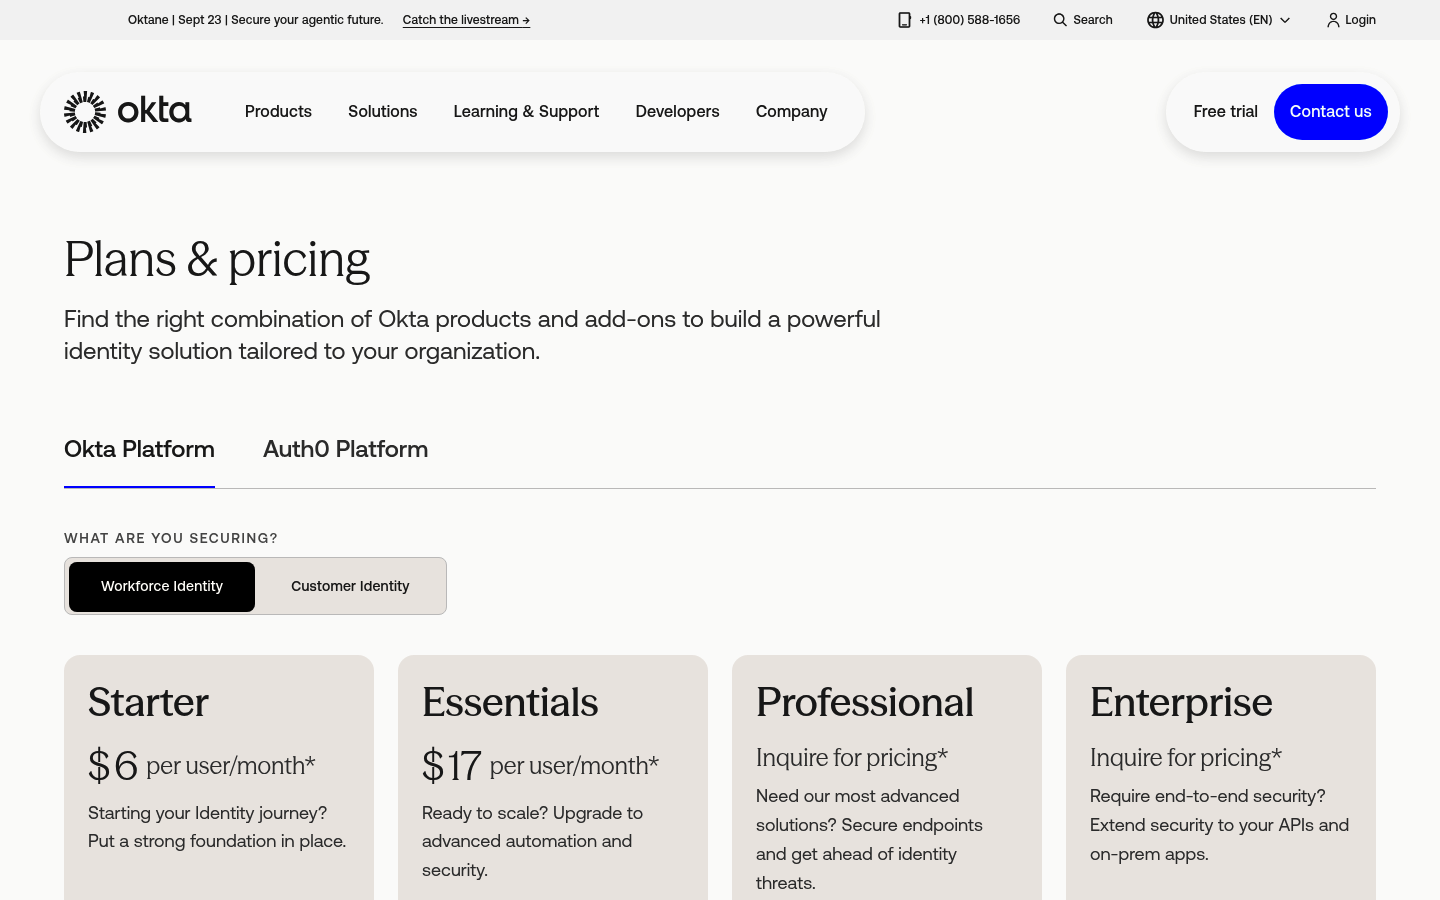
Task: Open the Learning & Support menu
Action: (x=526, y=112)
